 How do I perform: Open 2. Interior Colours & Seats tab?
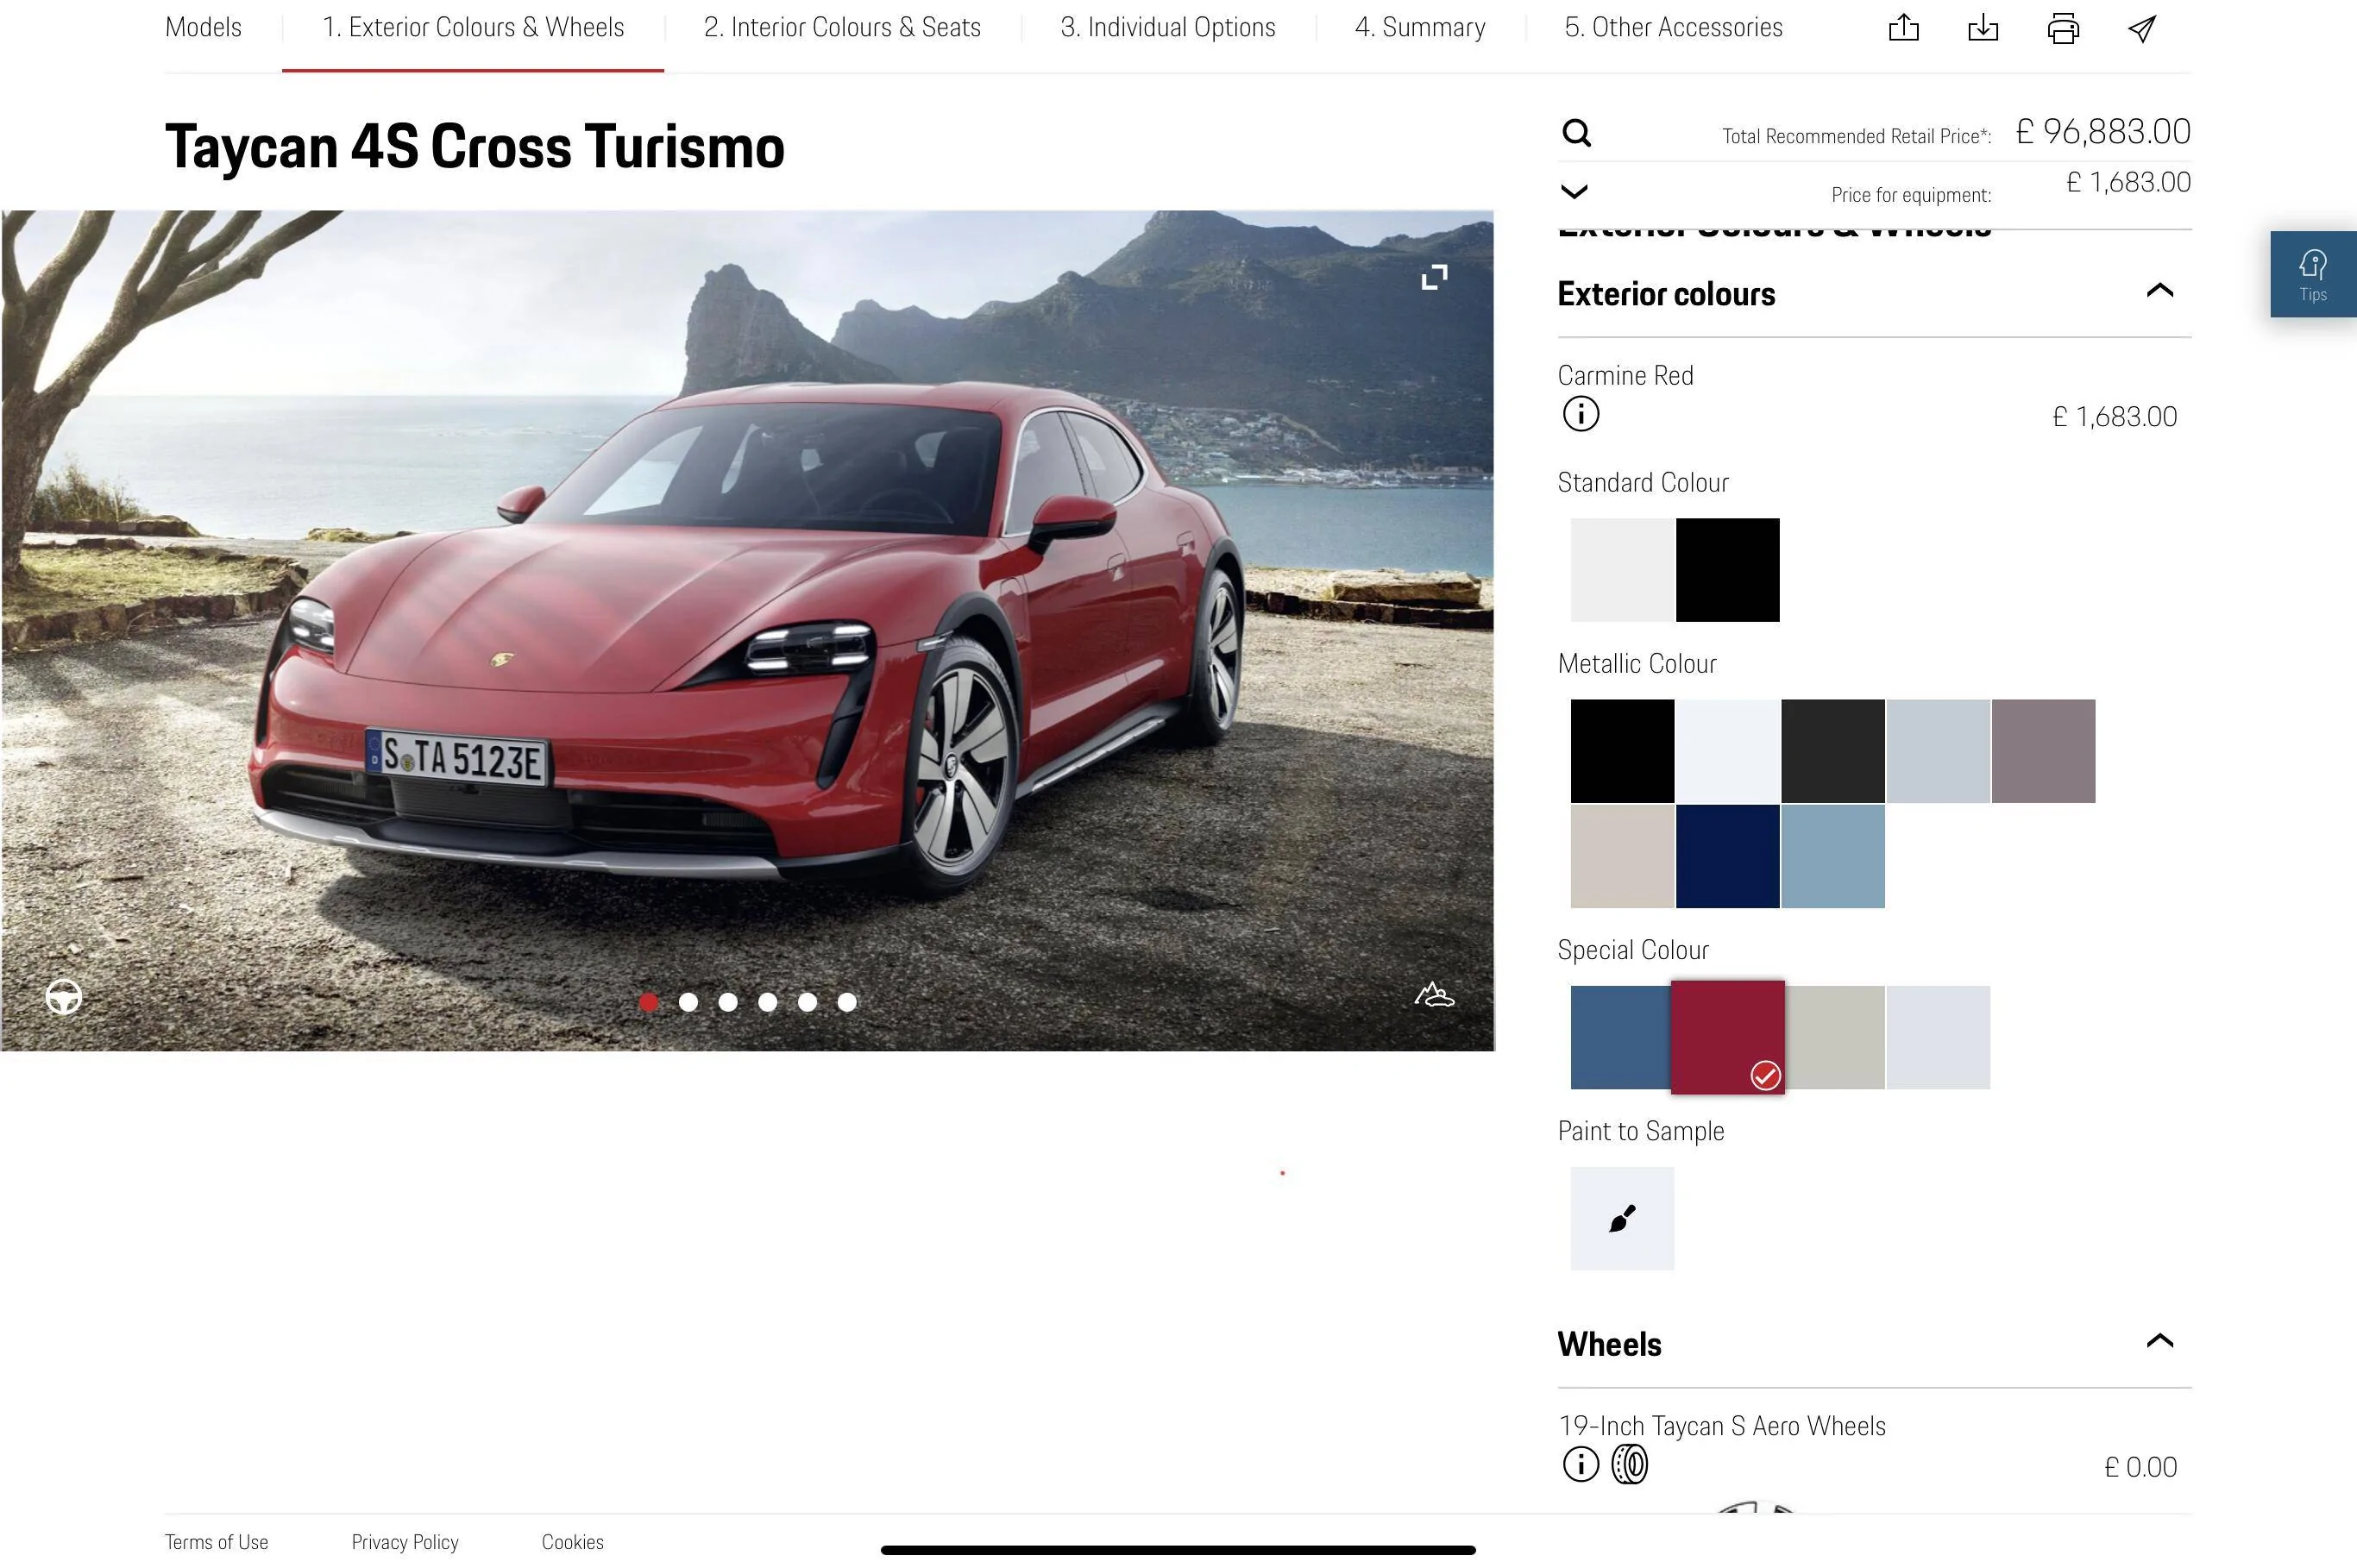tap(842, 28)
